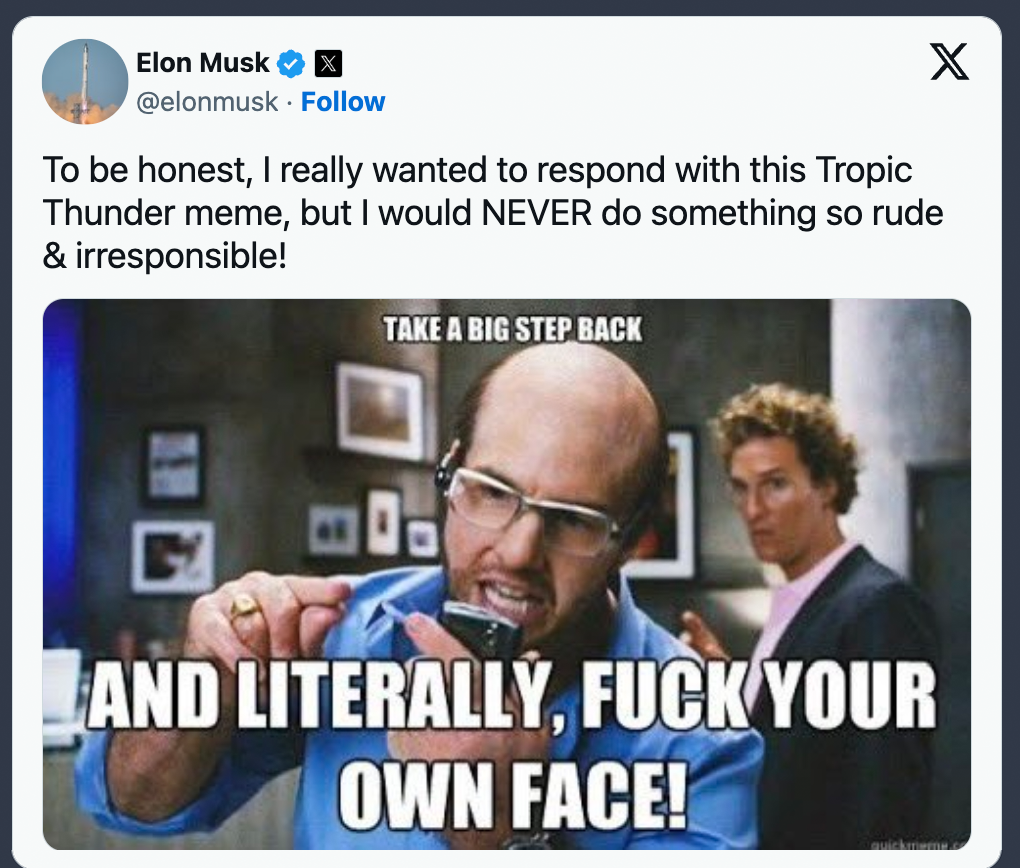Click the word "irresponsible!" in the tweet
This screenshot has width=1020, height=868.
click(x=182, y=256)
